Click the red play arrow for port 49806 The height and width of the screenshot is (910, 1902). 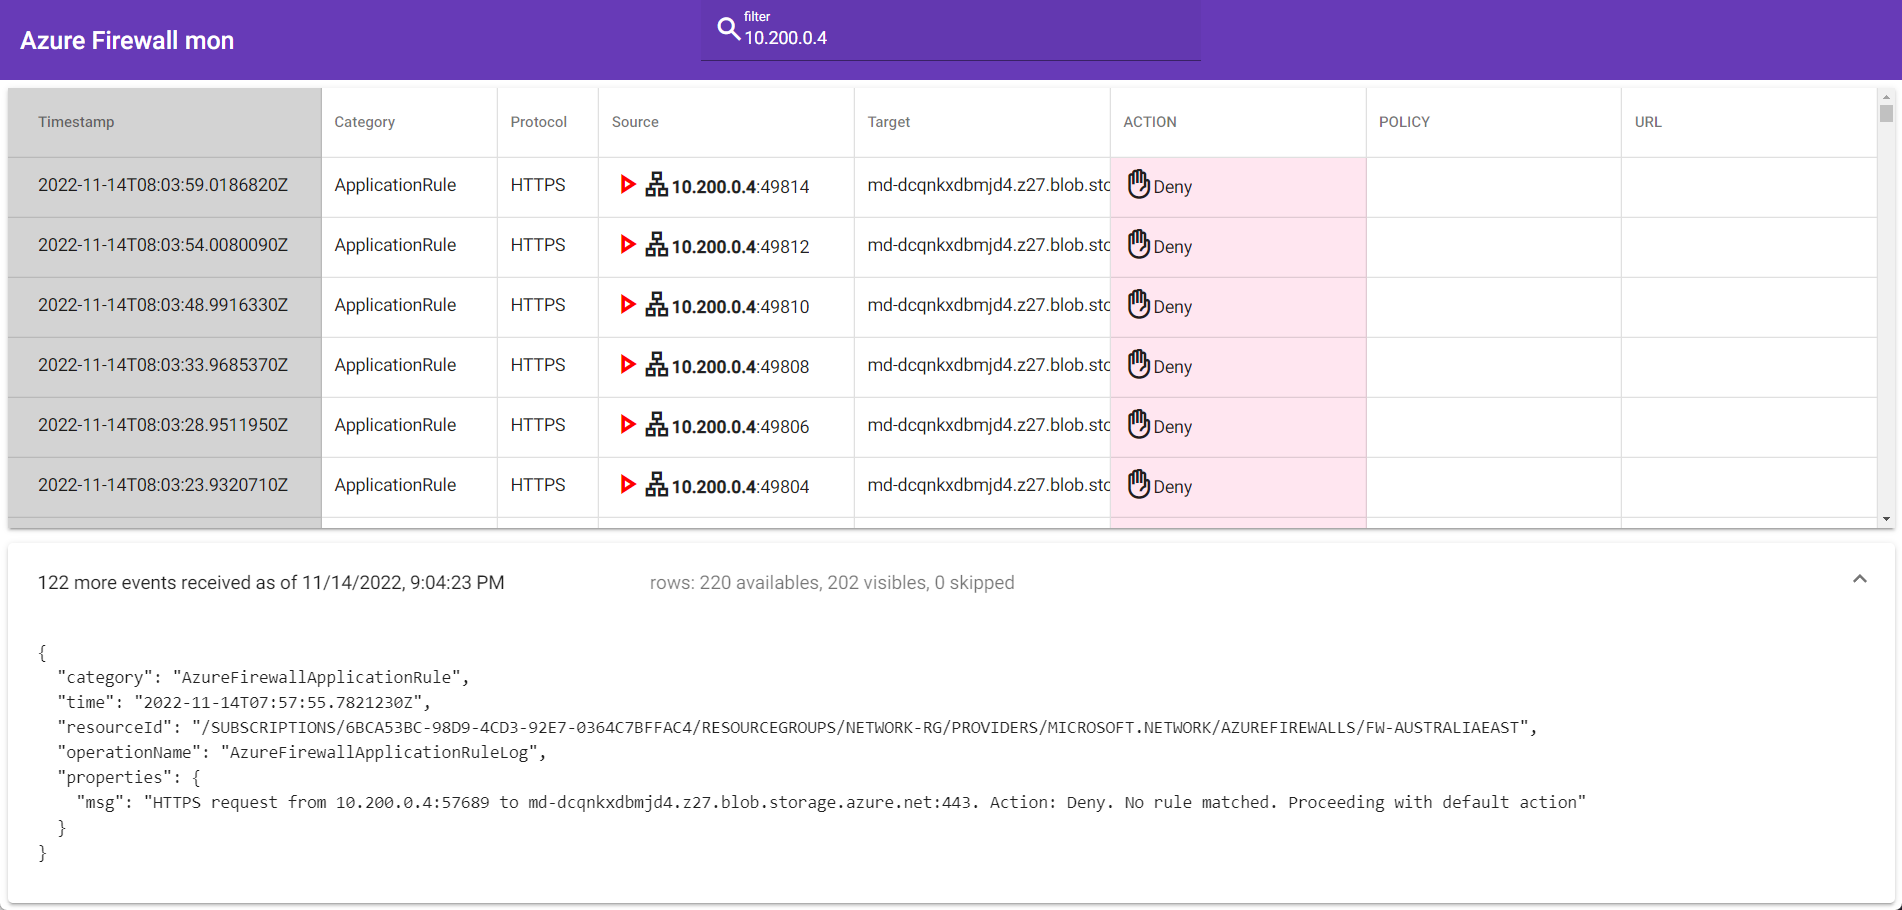[x=628, y=424]
